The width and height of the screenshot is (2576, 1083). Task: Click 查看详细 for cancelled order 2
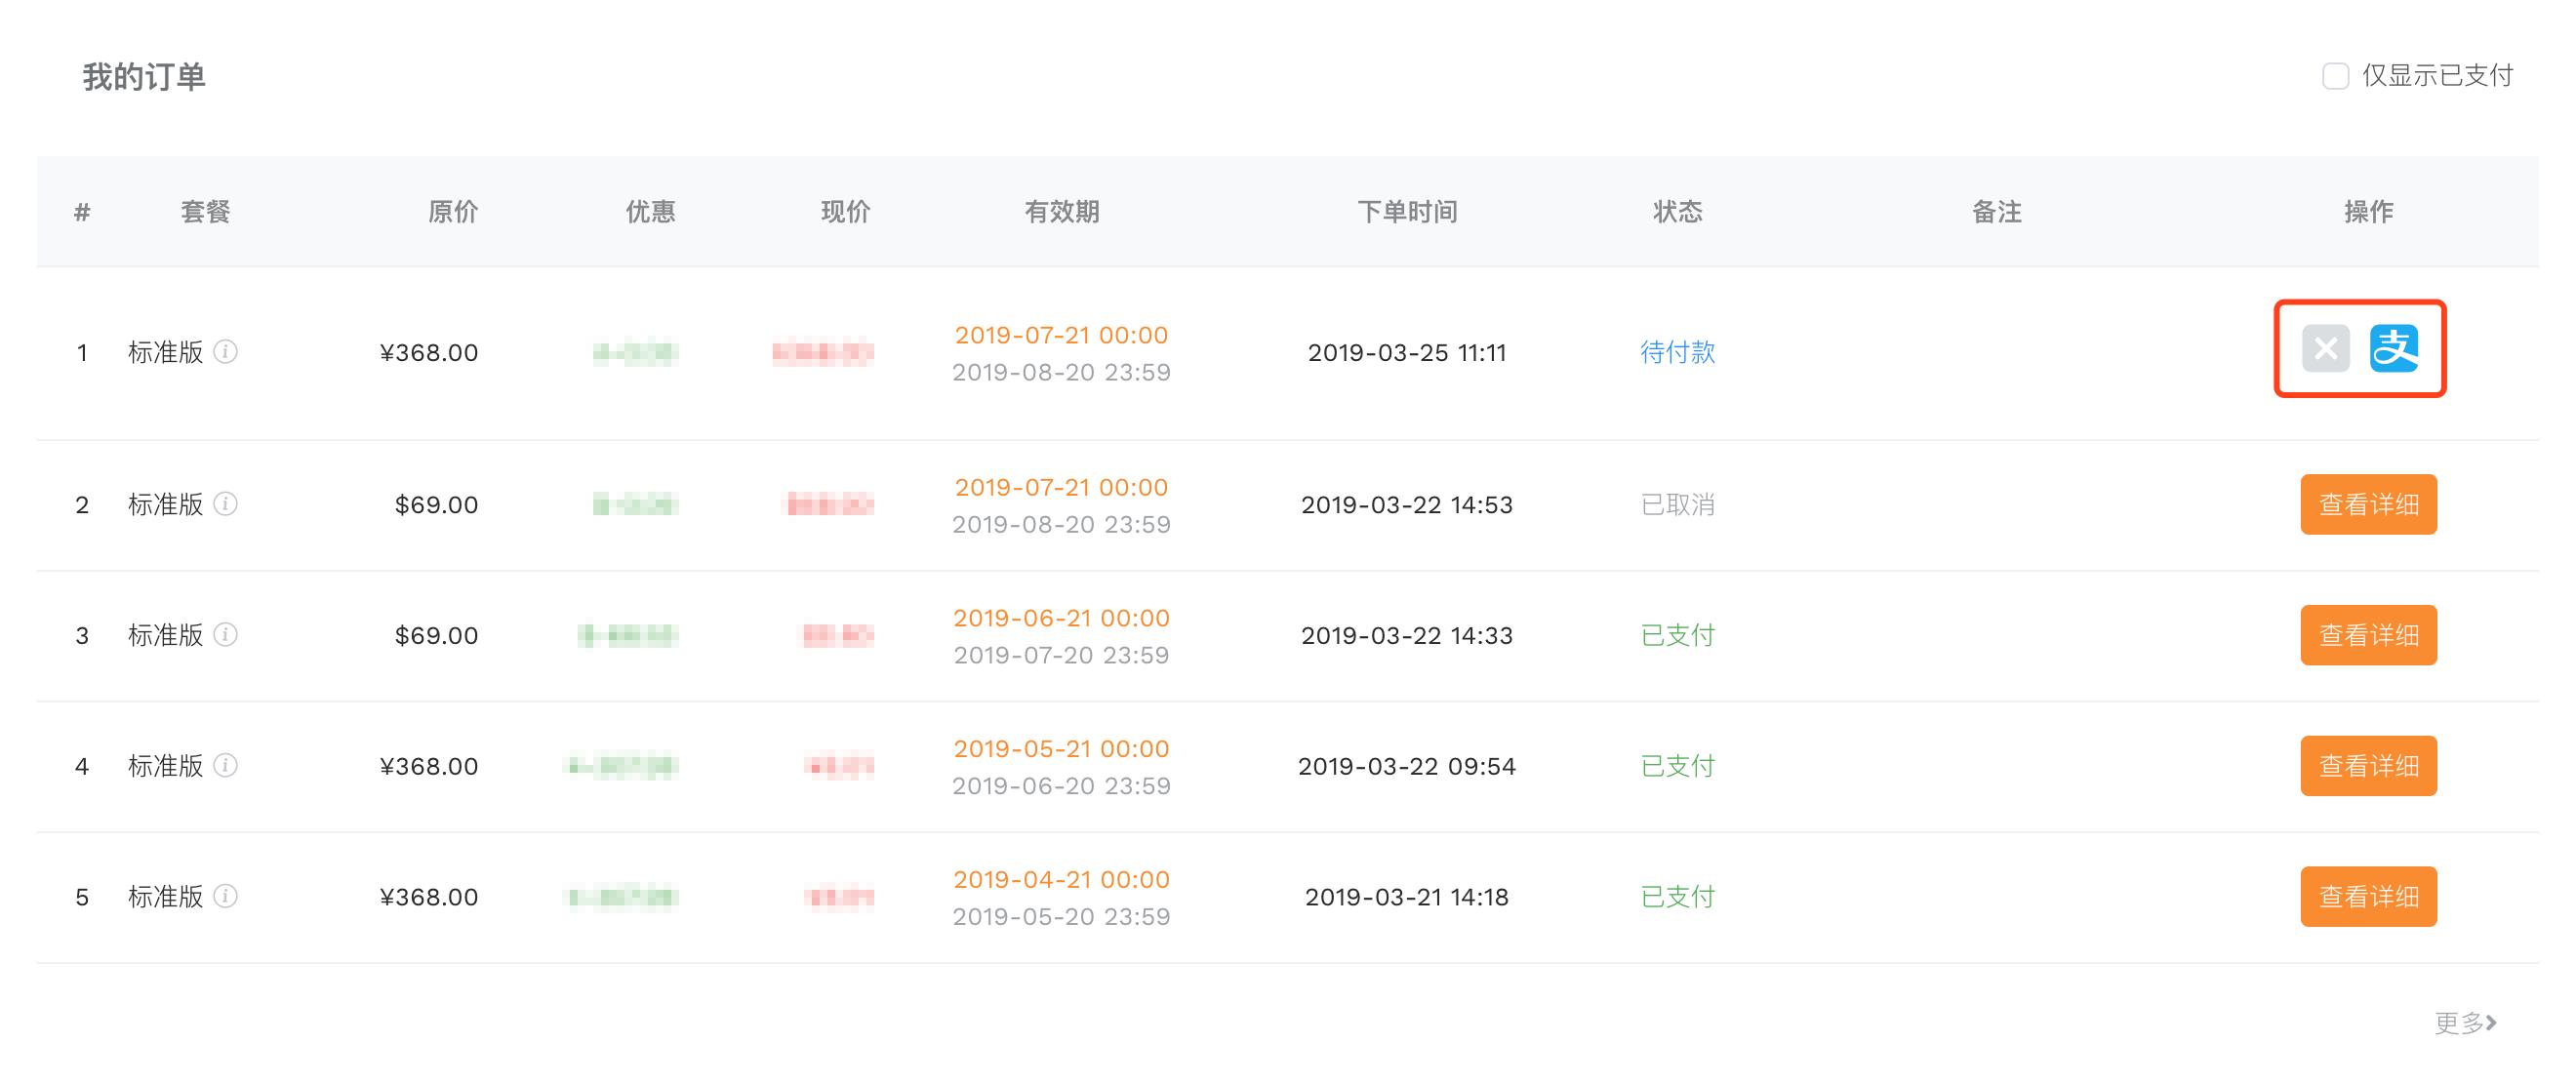[2368, 505]
